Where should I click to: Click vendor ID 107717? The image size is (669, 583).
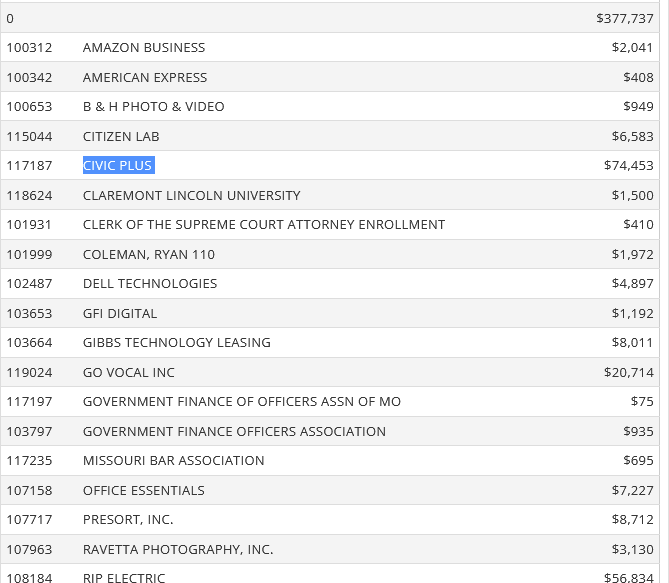pos(29,519)
